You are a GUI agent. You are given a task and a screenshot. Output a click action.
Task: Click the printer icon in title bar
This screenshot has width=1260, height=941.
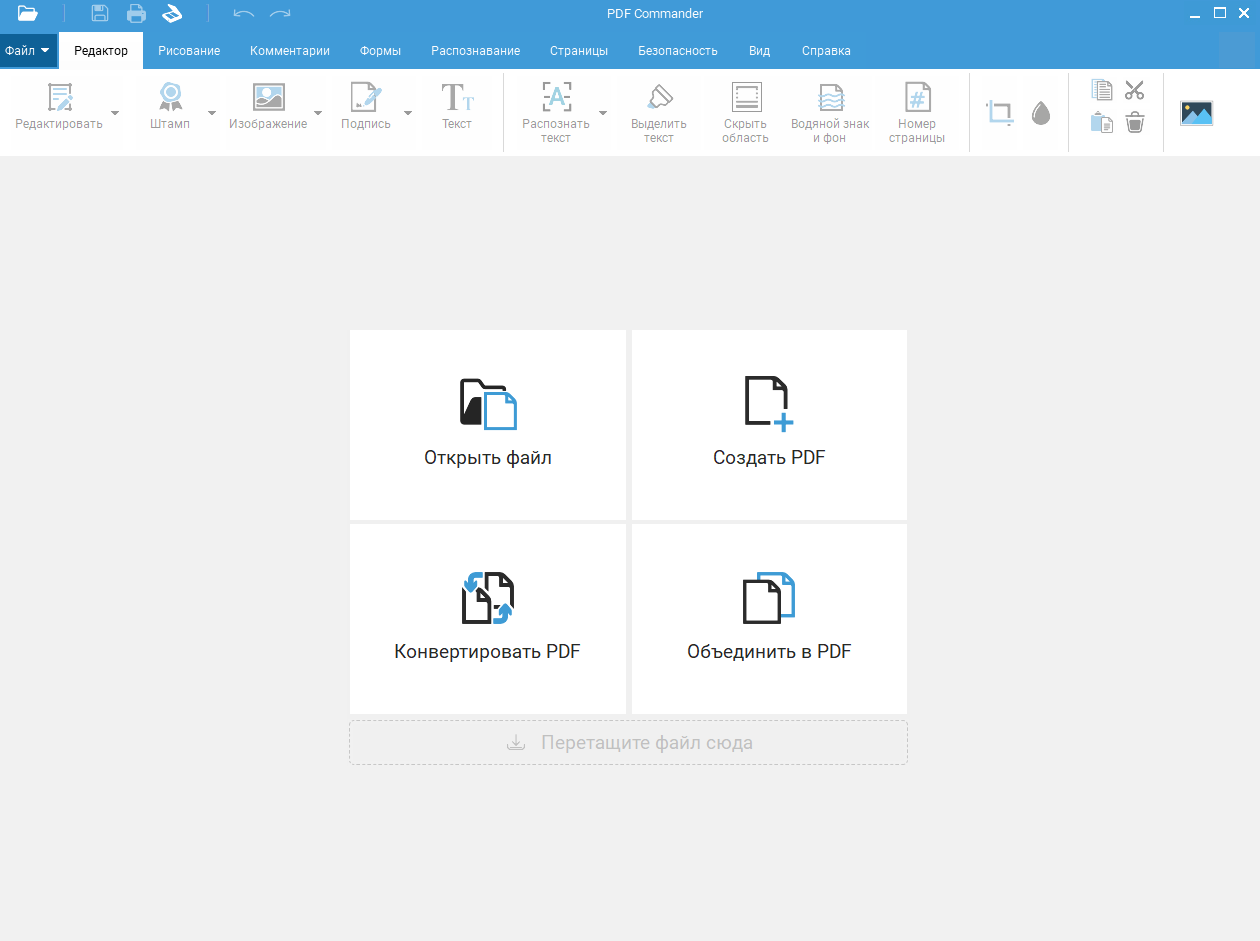tap(136, 14)
